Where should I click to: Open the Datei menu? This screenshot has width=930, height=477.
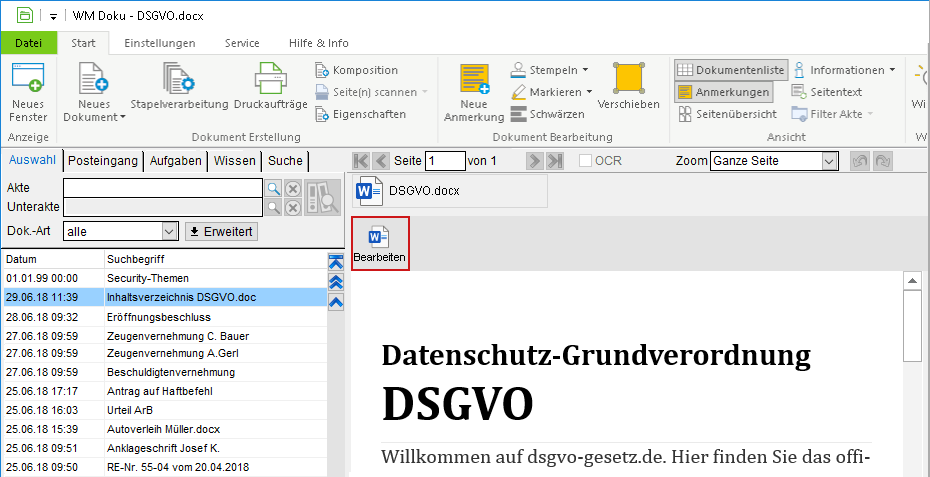tap(29, 43)
